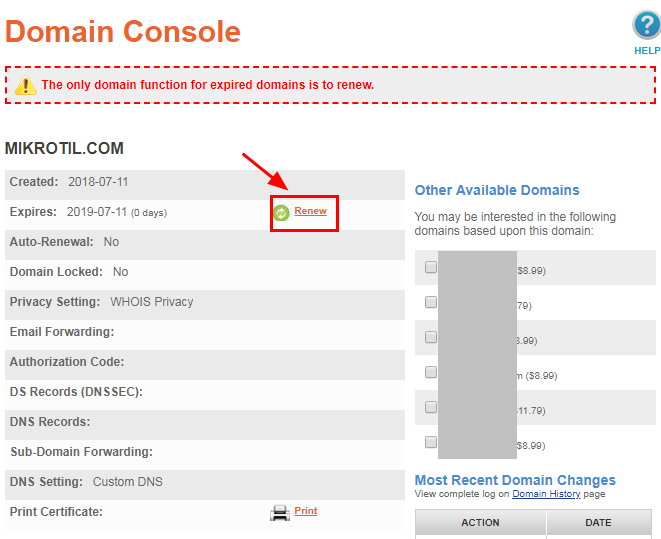Click the expired domains warning message
Image resolution: width=661 pixels, height=539 pixels.
208,85
